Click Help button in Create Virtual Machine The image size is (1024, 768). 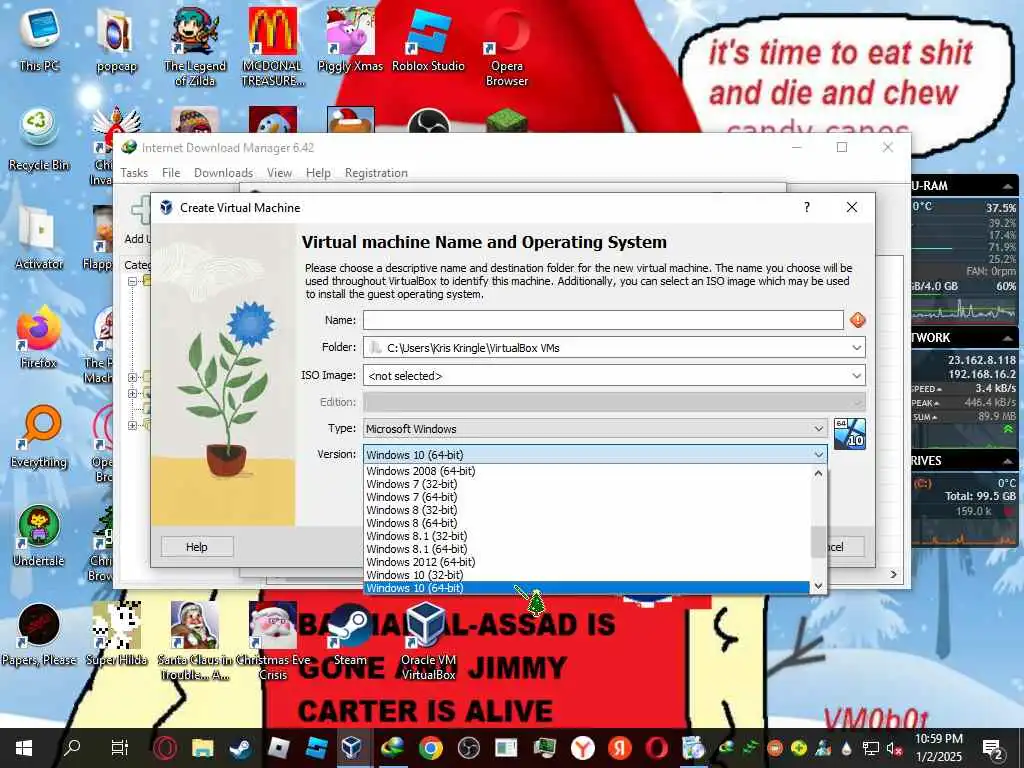197,547
